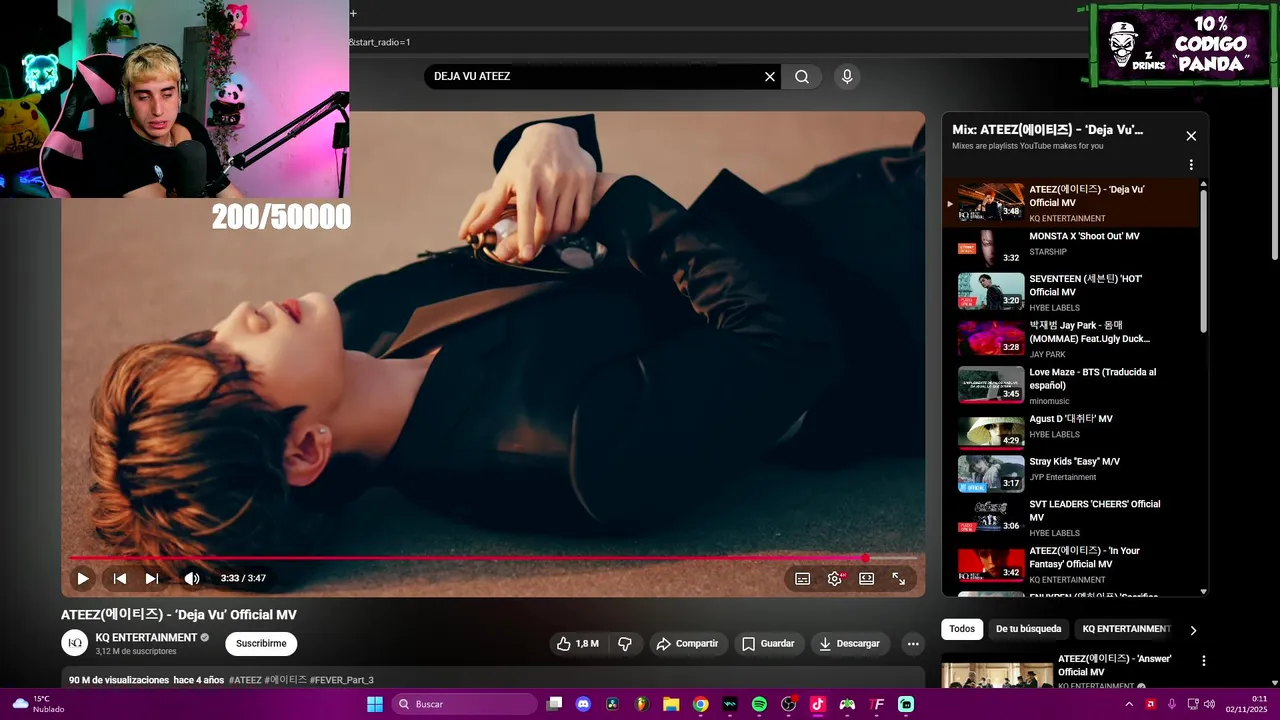Open ATEEZ 'Answer' Official MV recommendation
Viewport: 1280px width, 720px height.
pos(1114,666)
